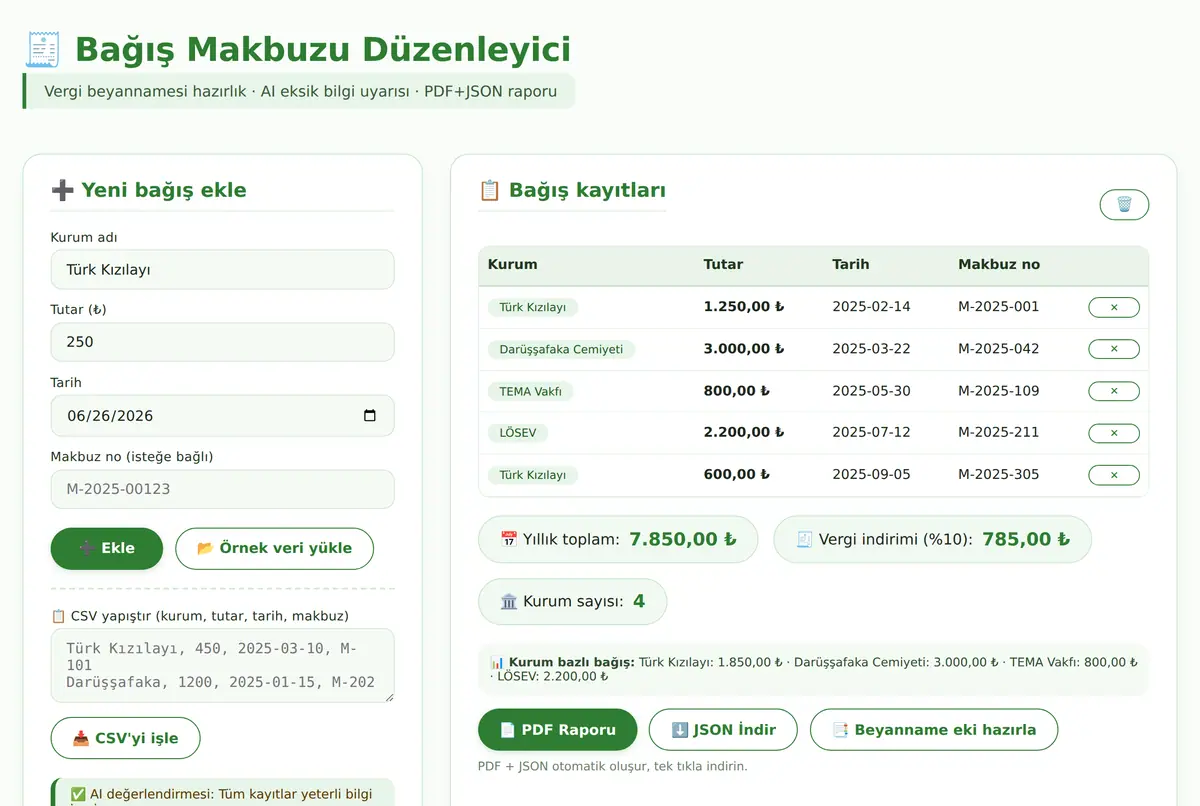Click the 3.000,00 ₺ amount
This screenshot has width=1200, height=806.
[744, 349]
